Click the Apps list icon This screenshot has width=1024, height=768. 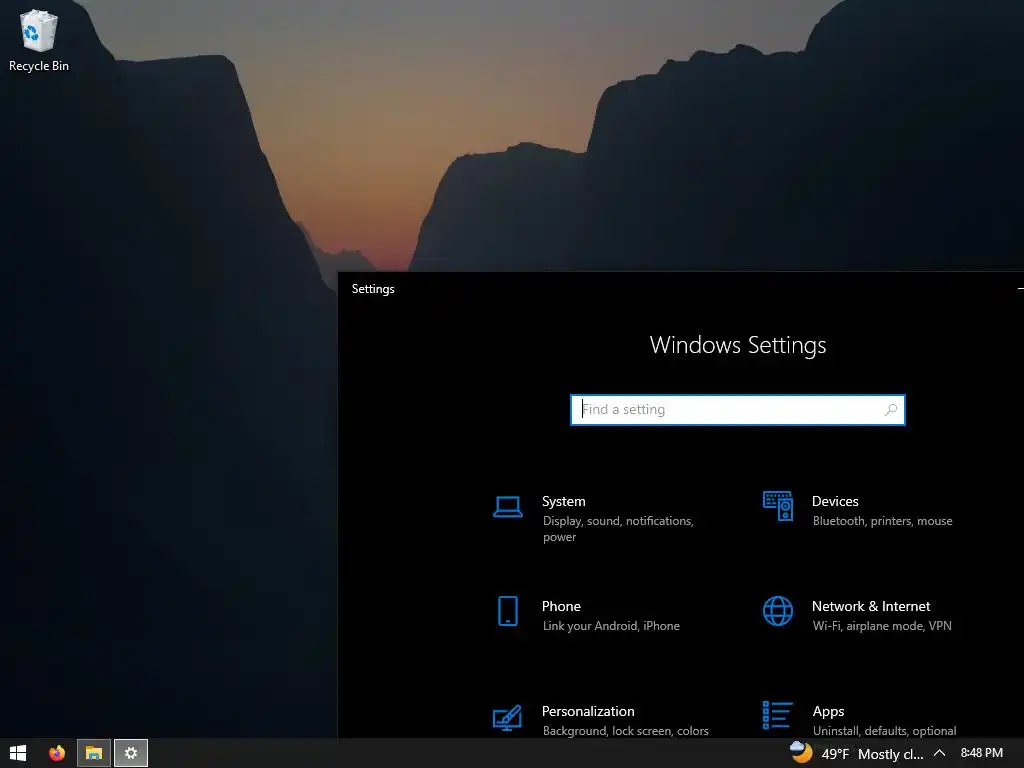click(778, 715)
